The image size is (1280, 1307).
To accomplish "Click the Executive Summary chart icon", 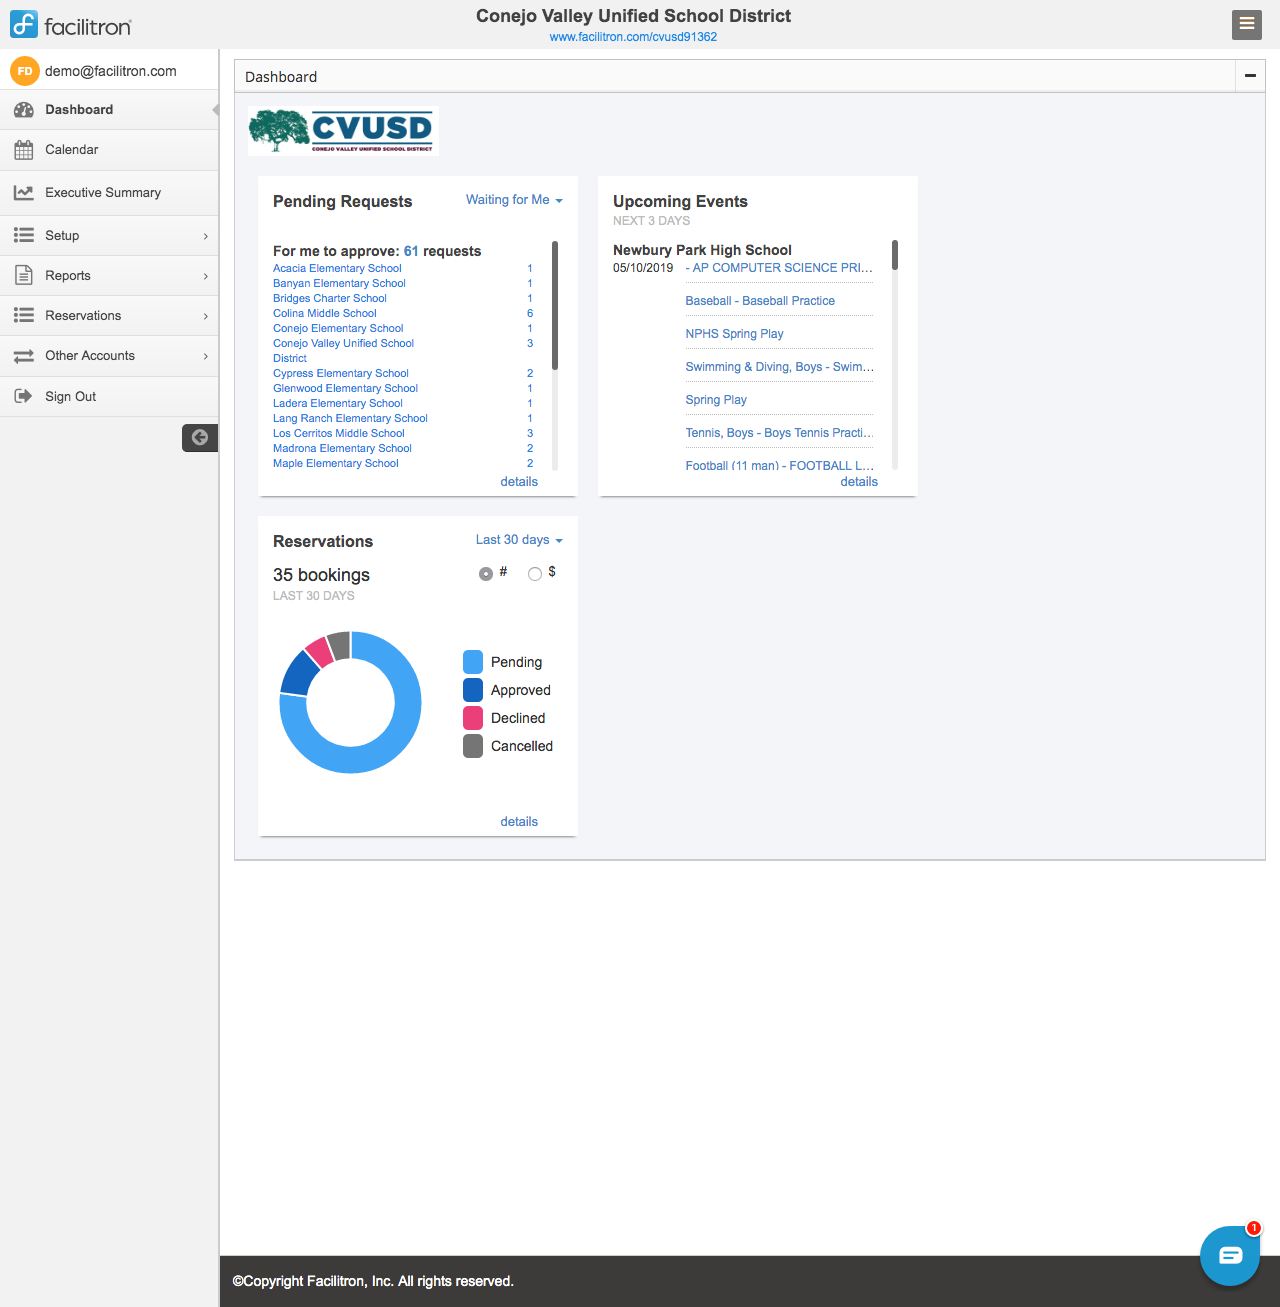I will click(x=24, y=193).
